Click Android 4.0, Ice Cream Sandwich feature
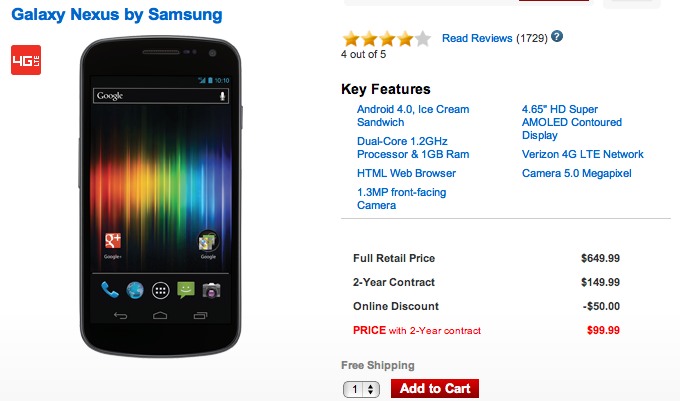 [412, 115]
